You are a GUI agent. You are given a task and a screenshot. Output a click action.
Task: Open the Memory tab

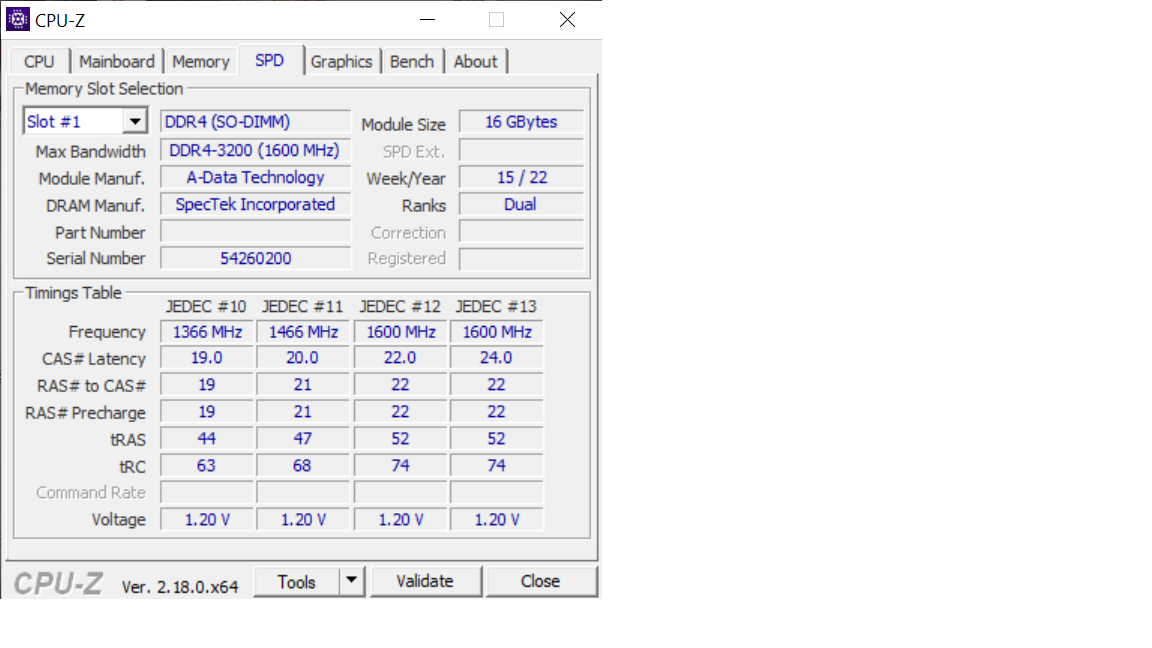201,62
